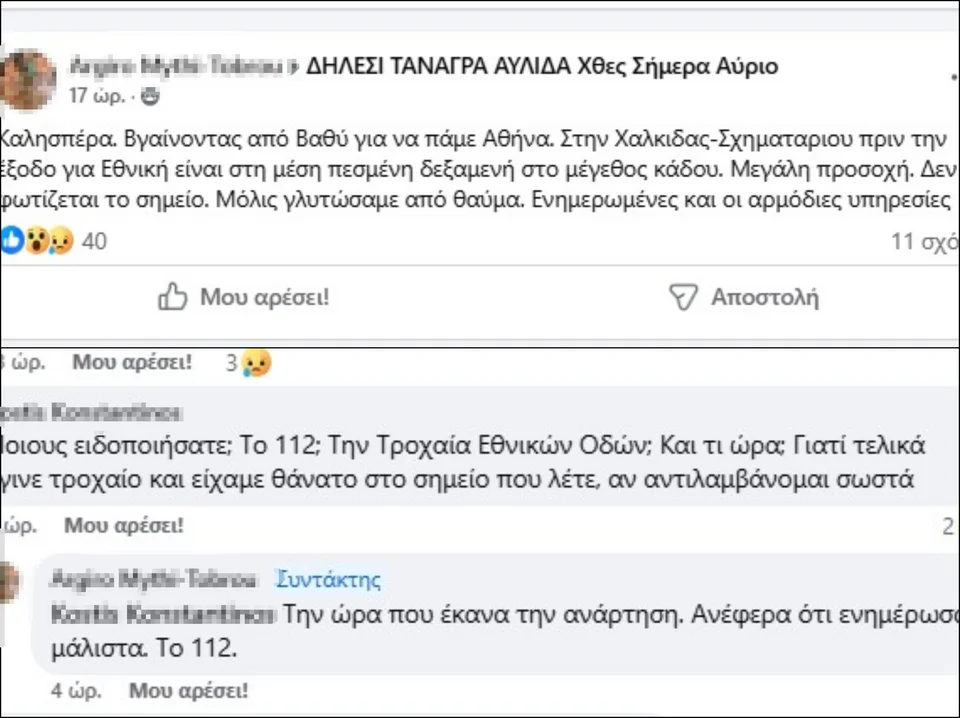Like the reply posted "4 ώρ." ago
This screenshot has width=960, height=718.
[x=188, y=690]
